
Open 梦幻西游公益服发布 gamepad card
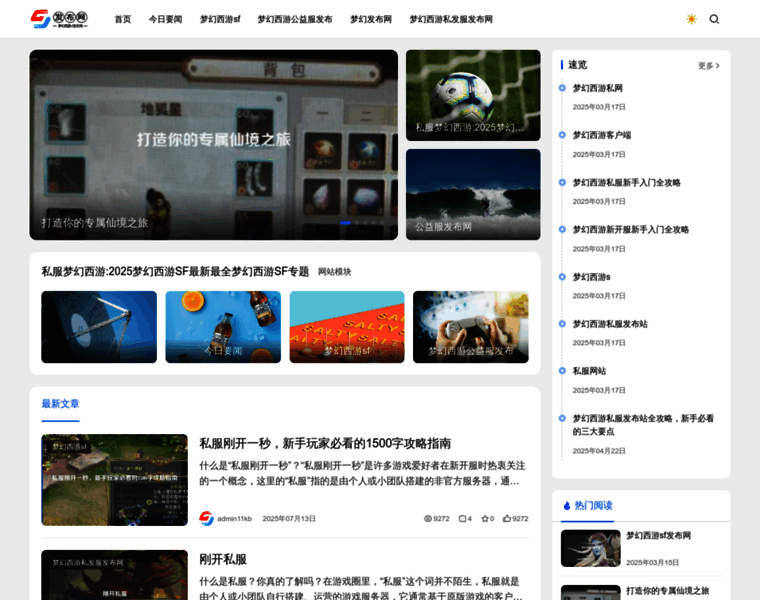471,327
